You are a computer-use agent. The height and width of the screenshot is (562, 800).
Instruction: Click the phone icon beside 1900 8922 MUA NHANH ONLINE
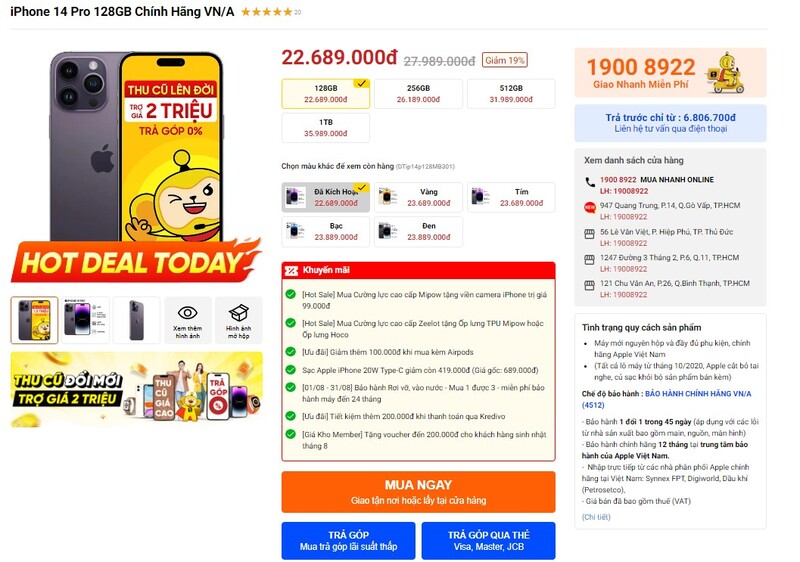pos(590,182)
